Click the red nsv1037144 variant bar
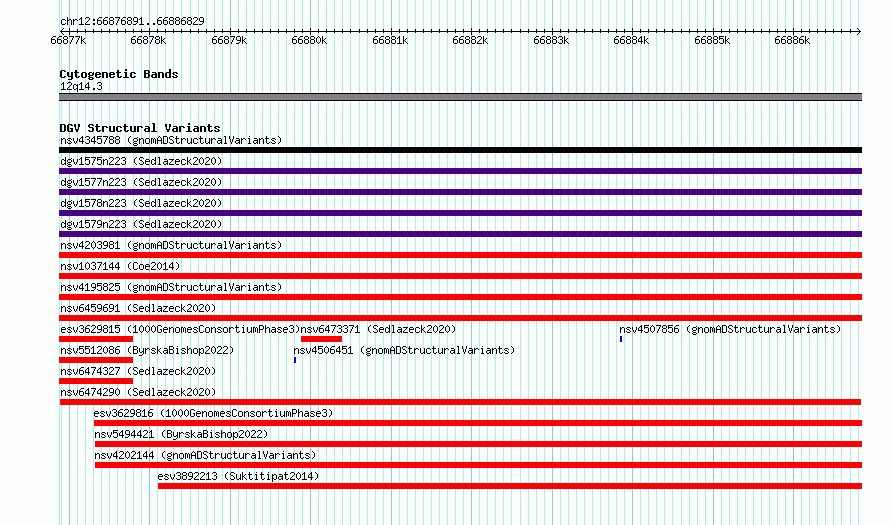Screen dimensions: 890x525 tap(460, 276)
